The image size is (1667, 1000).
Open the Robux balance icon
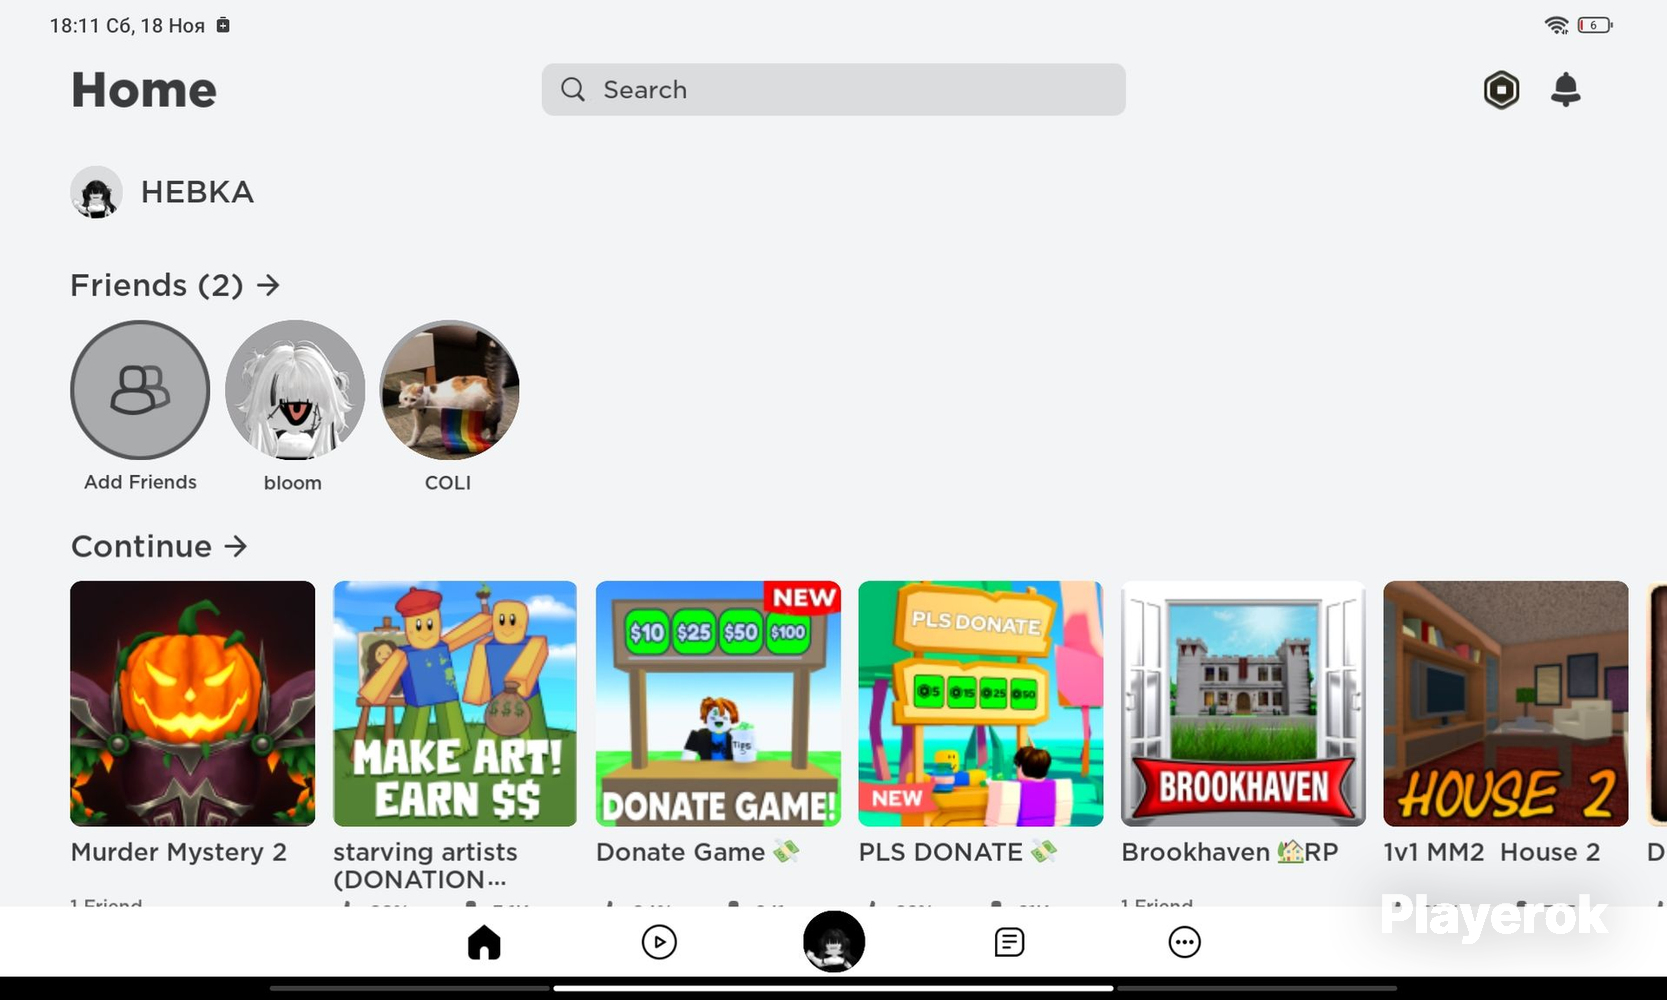point(1501,90)
